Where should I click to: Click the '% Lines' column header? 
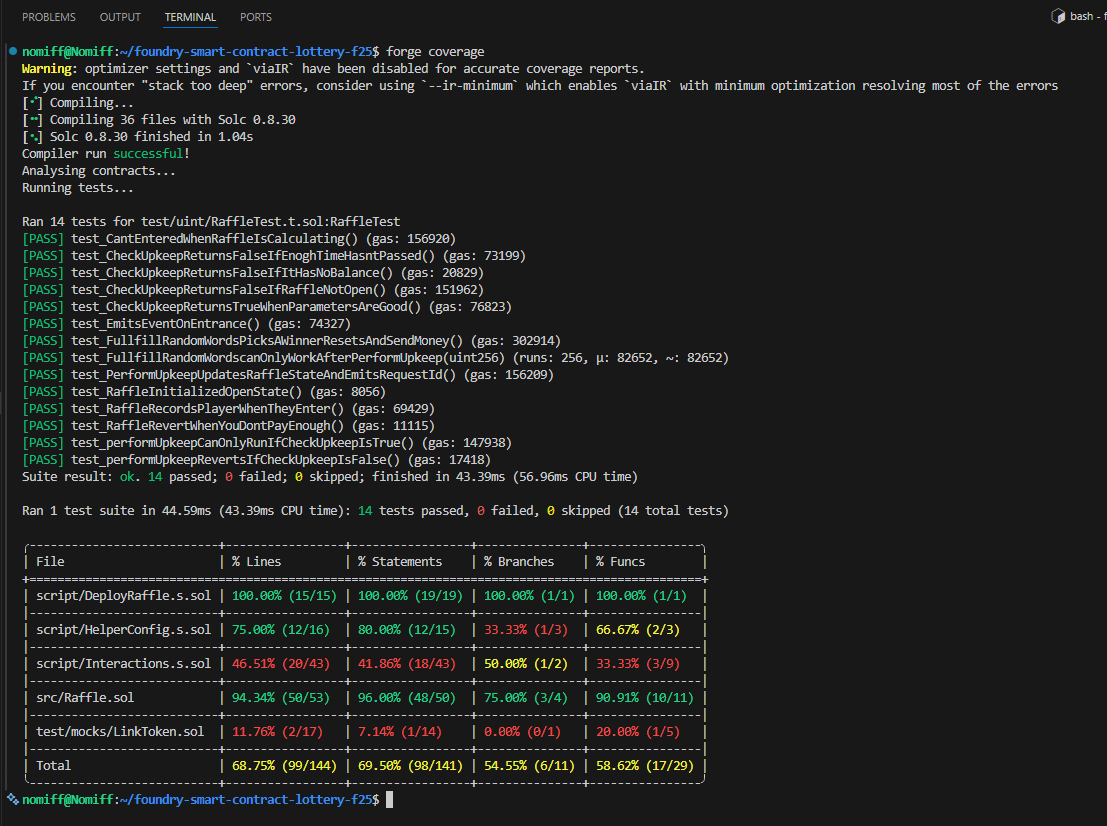(x=256, y=561)
